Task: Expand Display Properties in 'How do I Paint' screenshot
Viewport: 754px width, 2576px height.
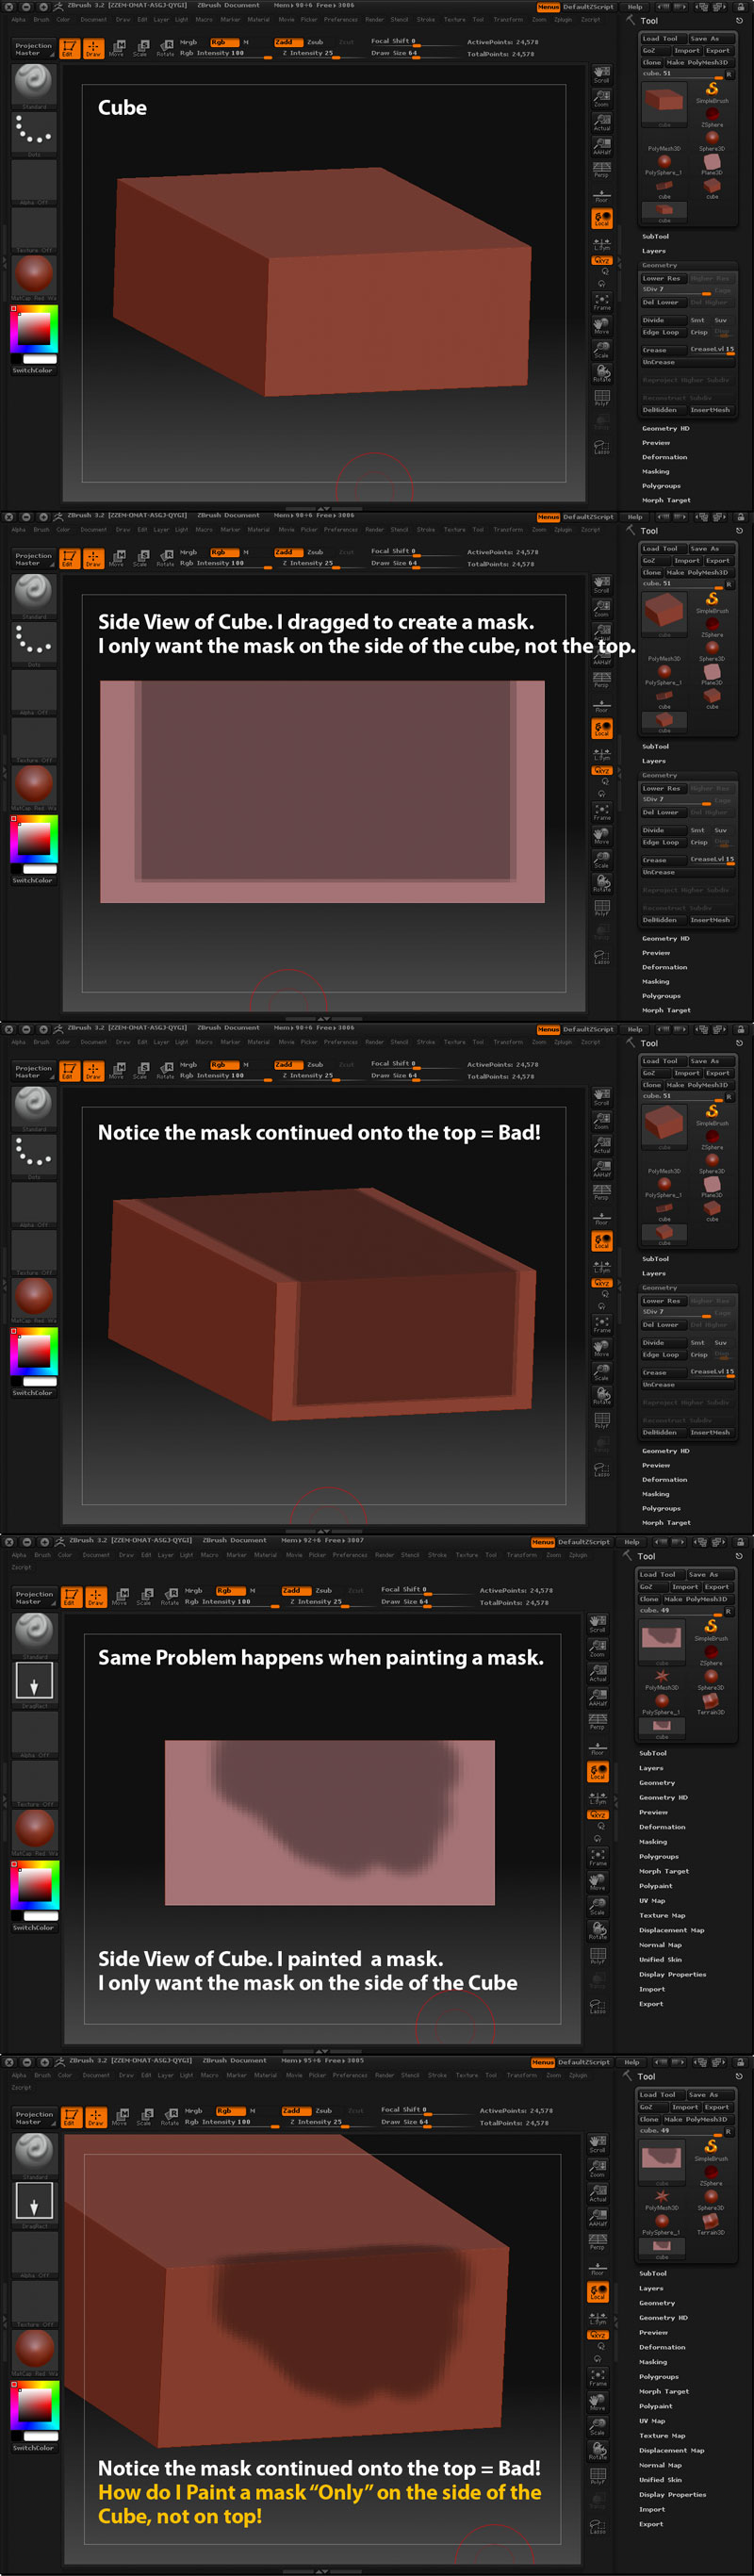Action: [673, 2494]
